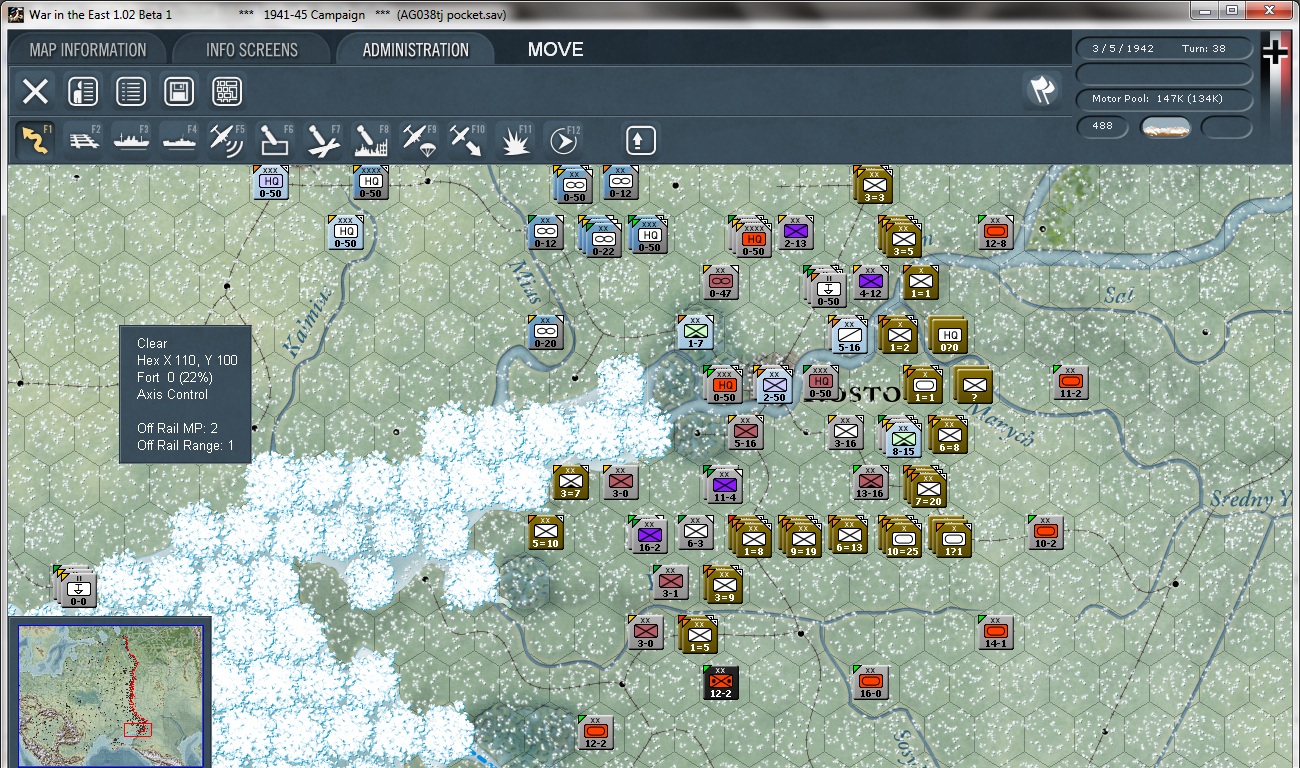Select the purple cavalry unit 11-4
Screen dimensions: 1300x768
tap(725, 486)
